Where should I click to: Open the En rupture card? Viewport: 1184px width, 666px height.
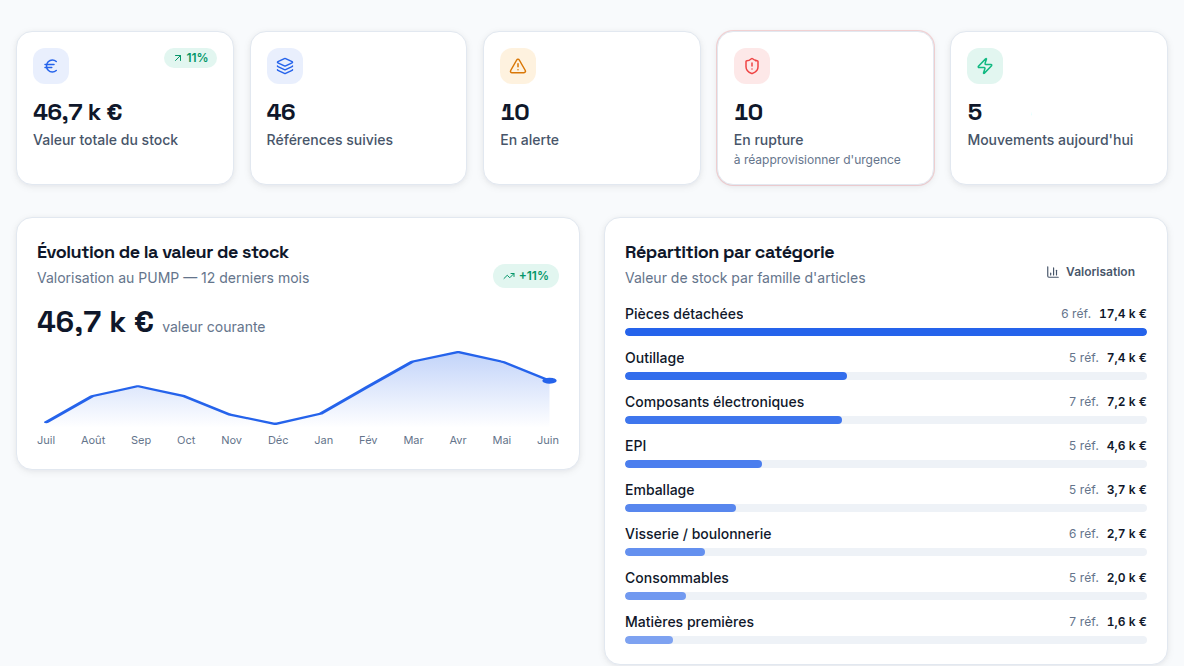(825, 108)
